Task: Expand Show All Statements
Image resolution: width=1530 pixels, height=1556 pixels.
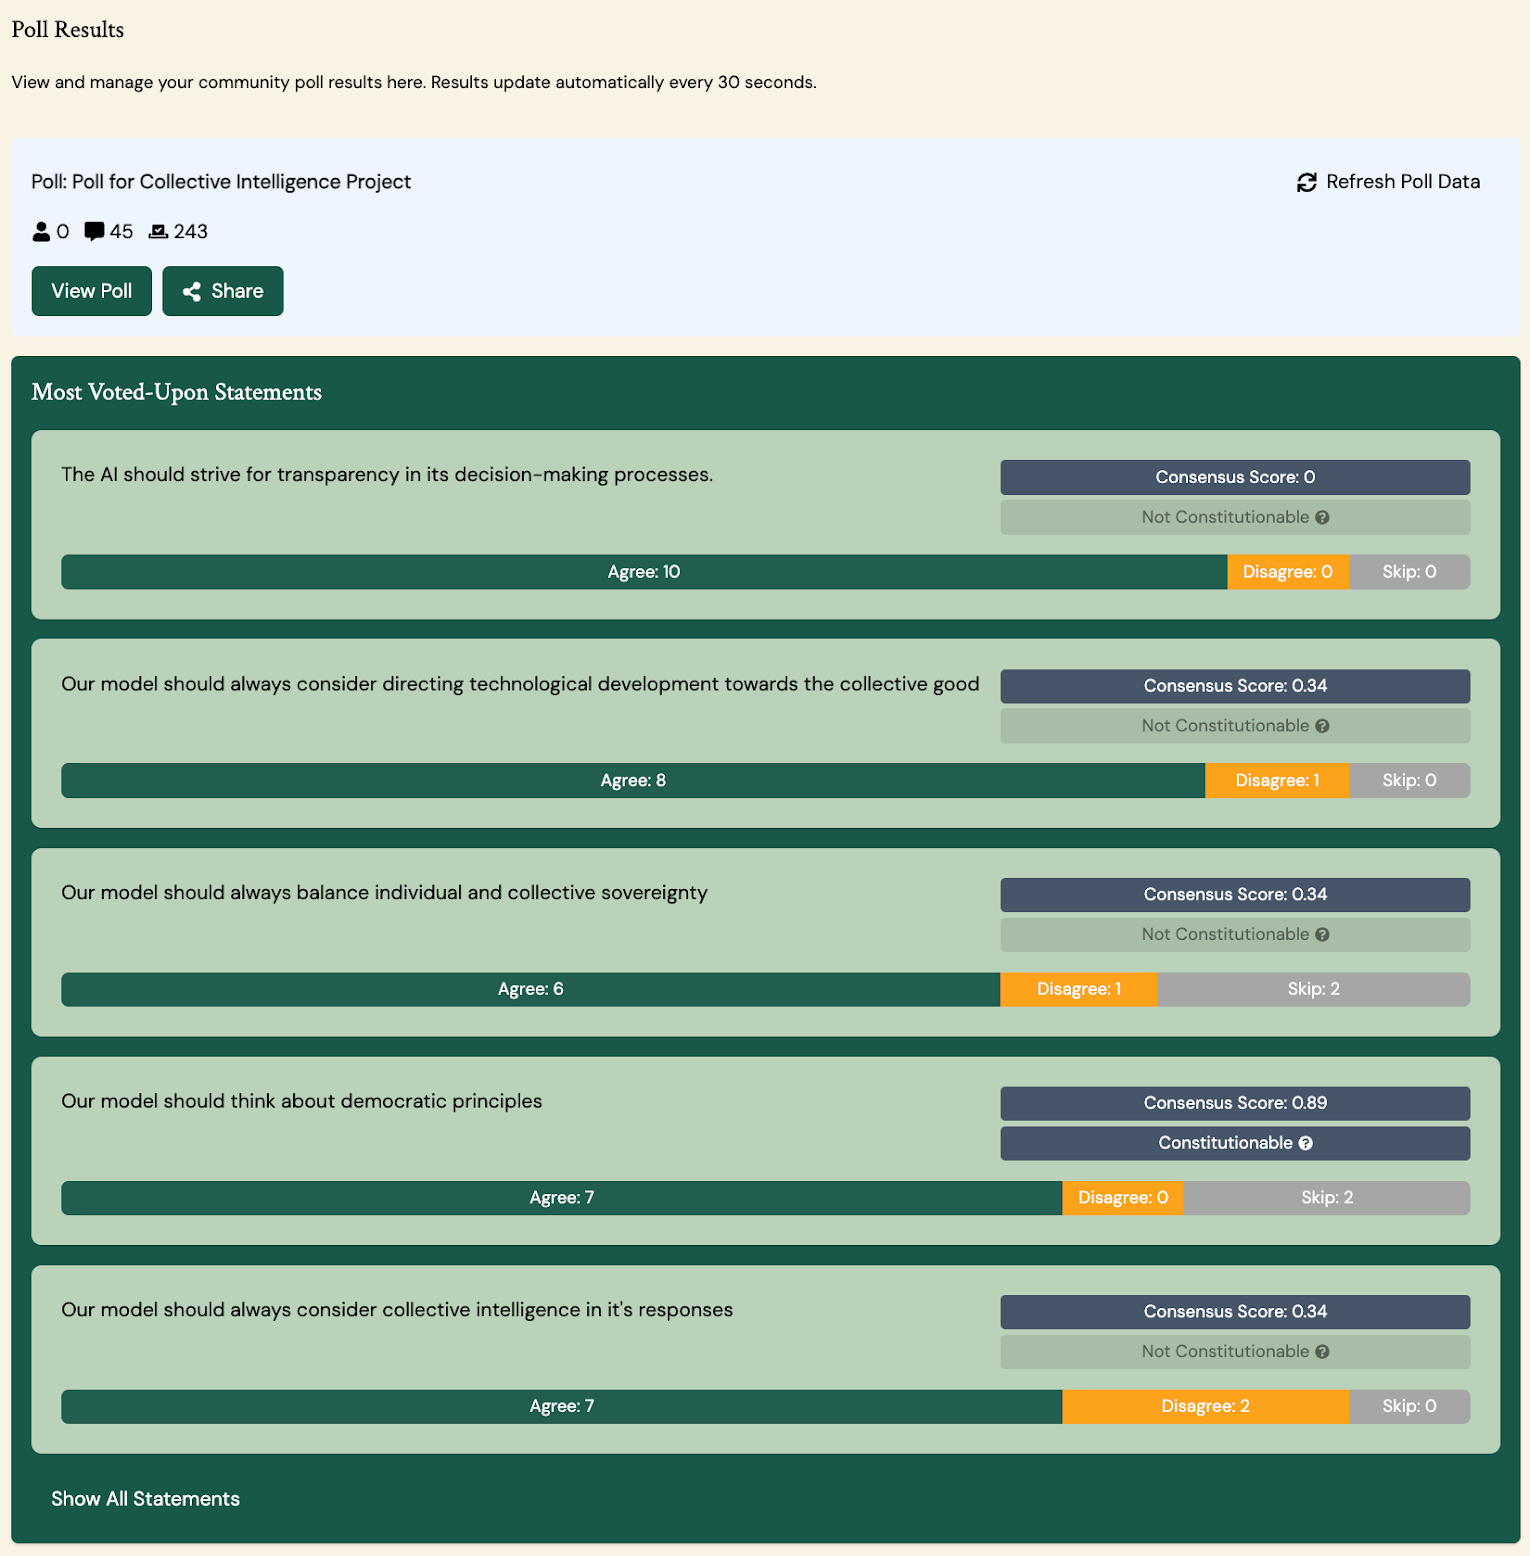Action: point(146,1498)
